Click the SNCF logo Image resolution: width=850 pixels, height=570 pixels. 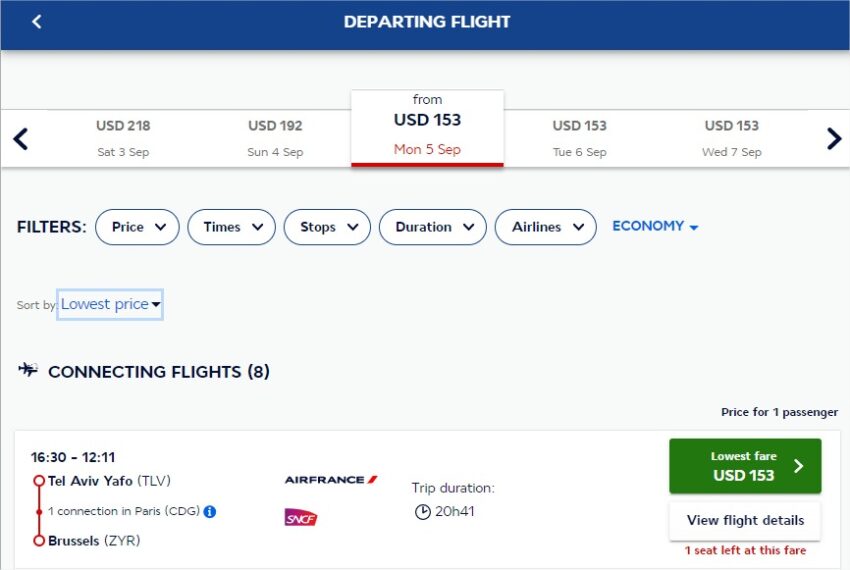pyautogui.click(x=301, y=518)
